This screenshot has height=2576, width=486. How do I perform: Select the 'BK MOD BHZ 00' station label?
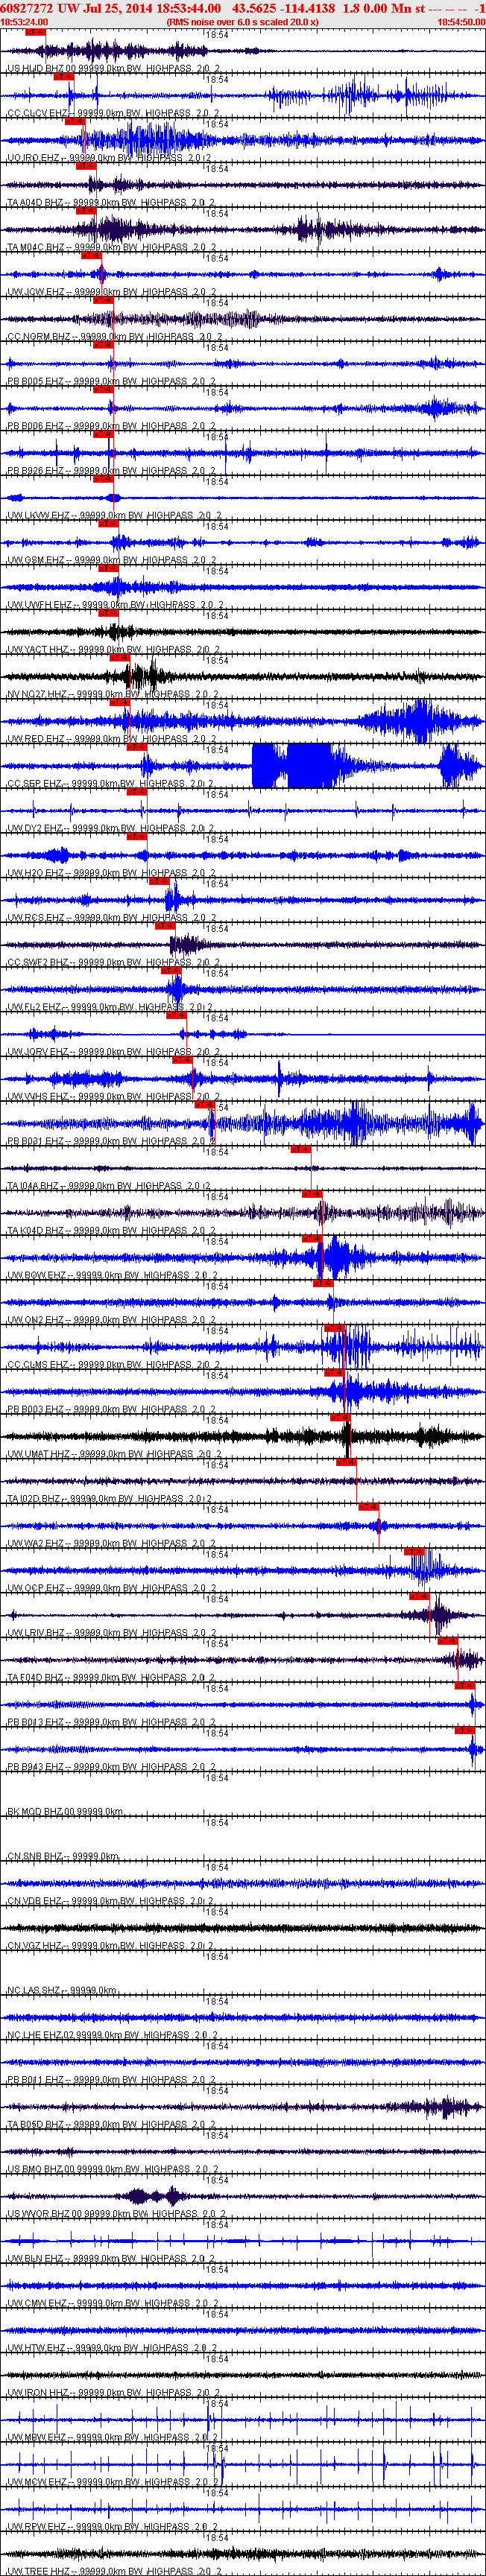(41, 1812)
